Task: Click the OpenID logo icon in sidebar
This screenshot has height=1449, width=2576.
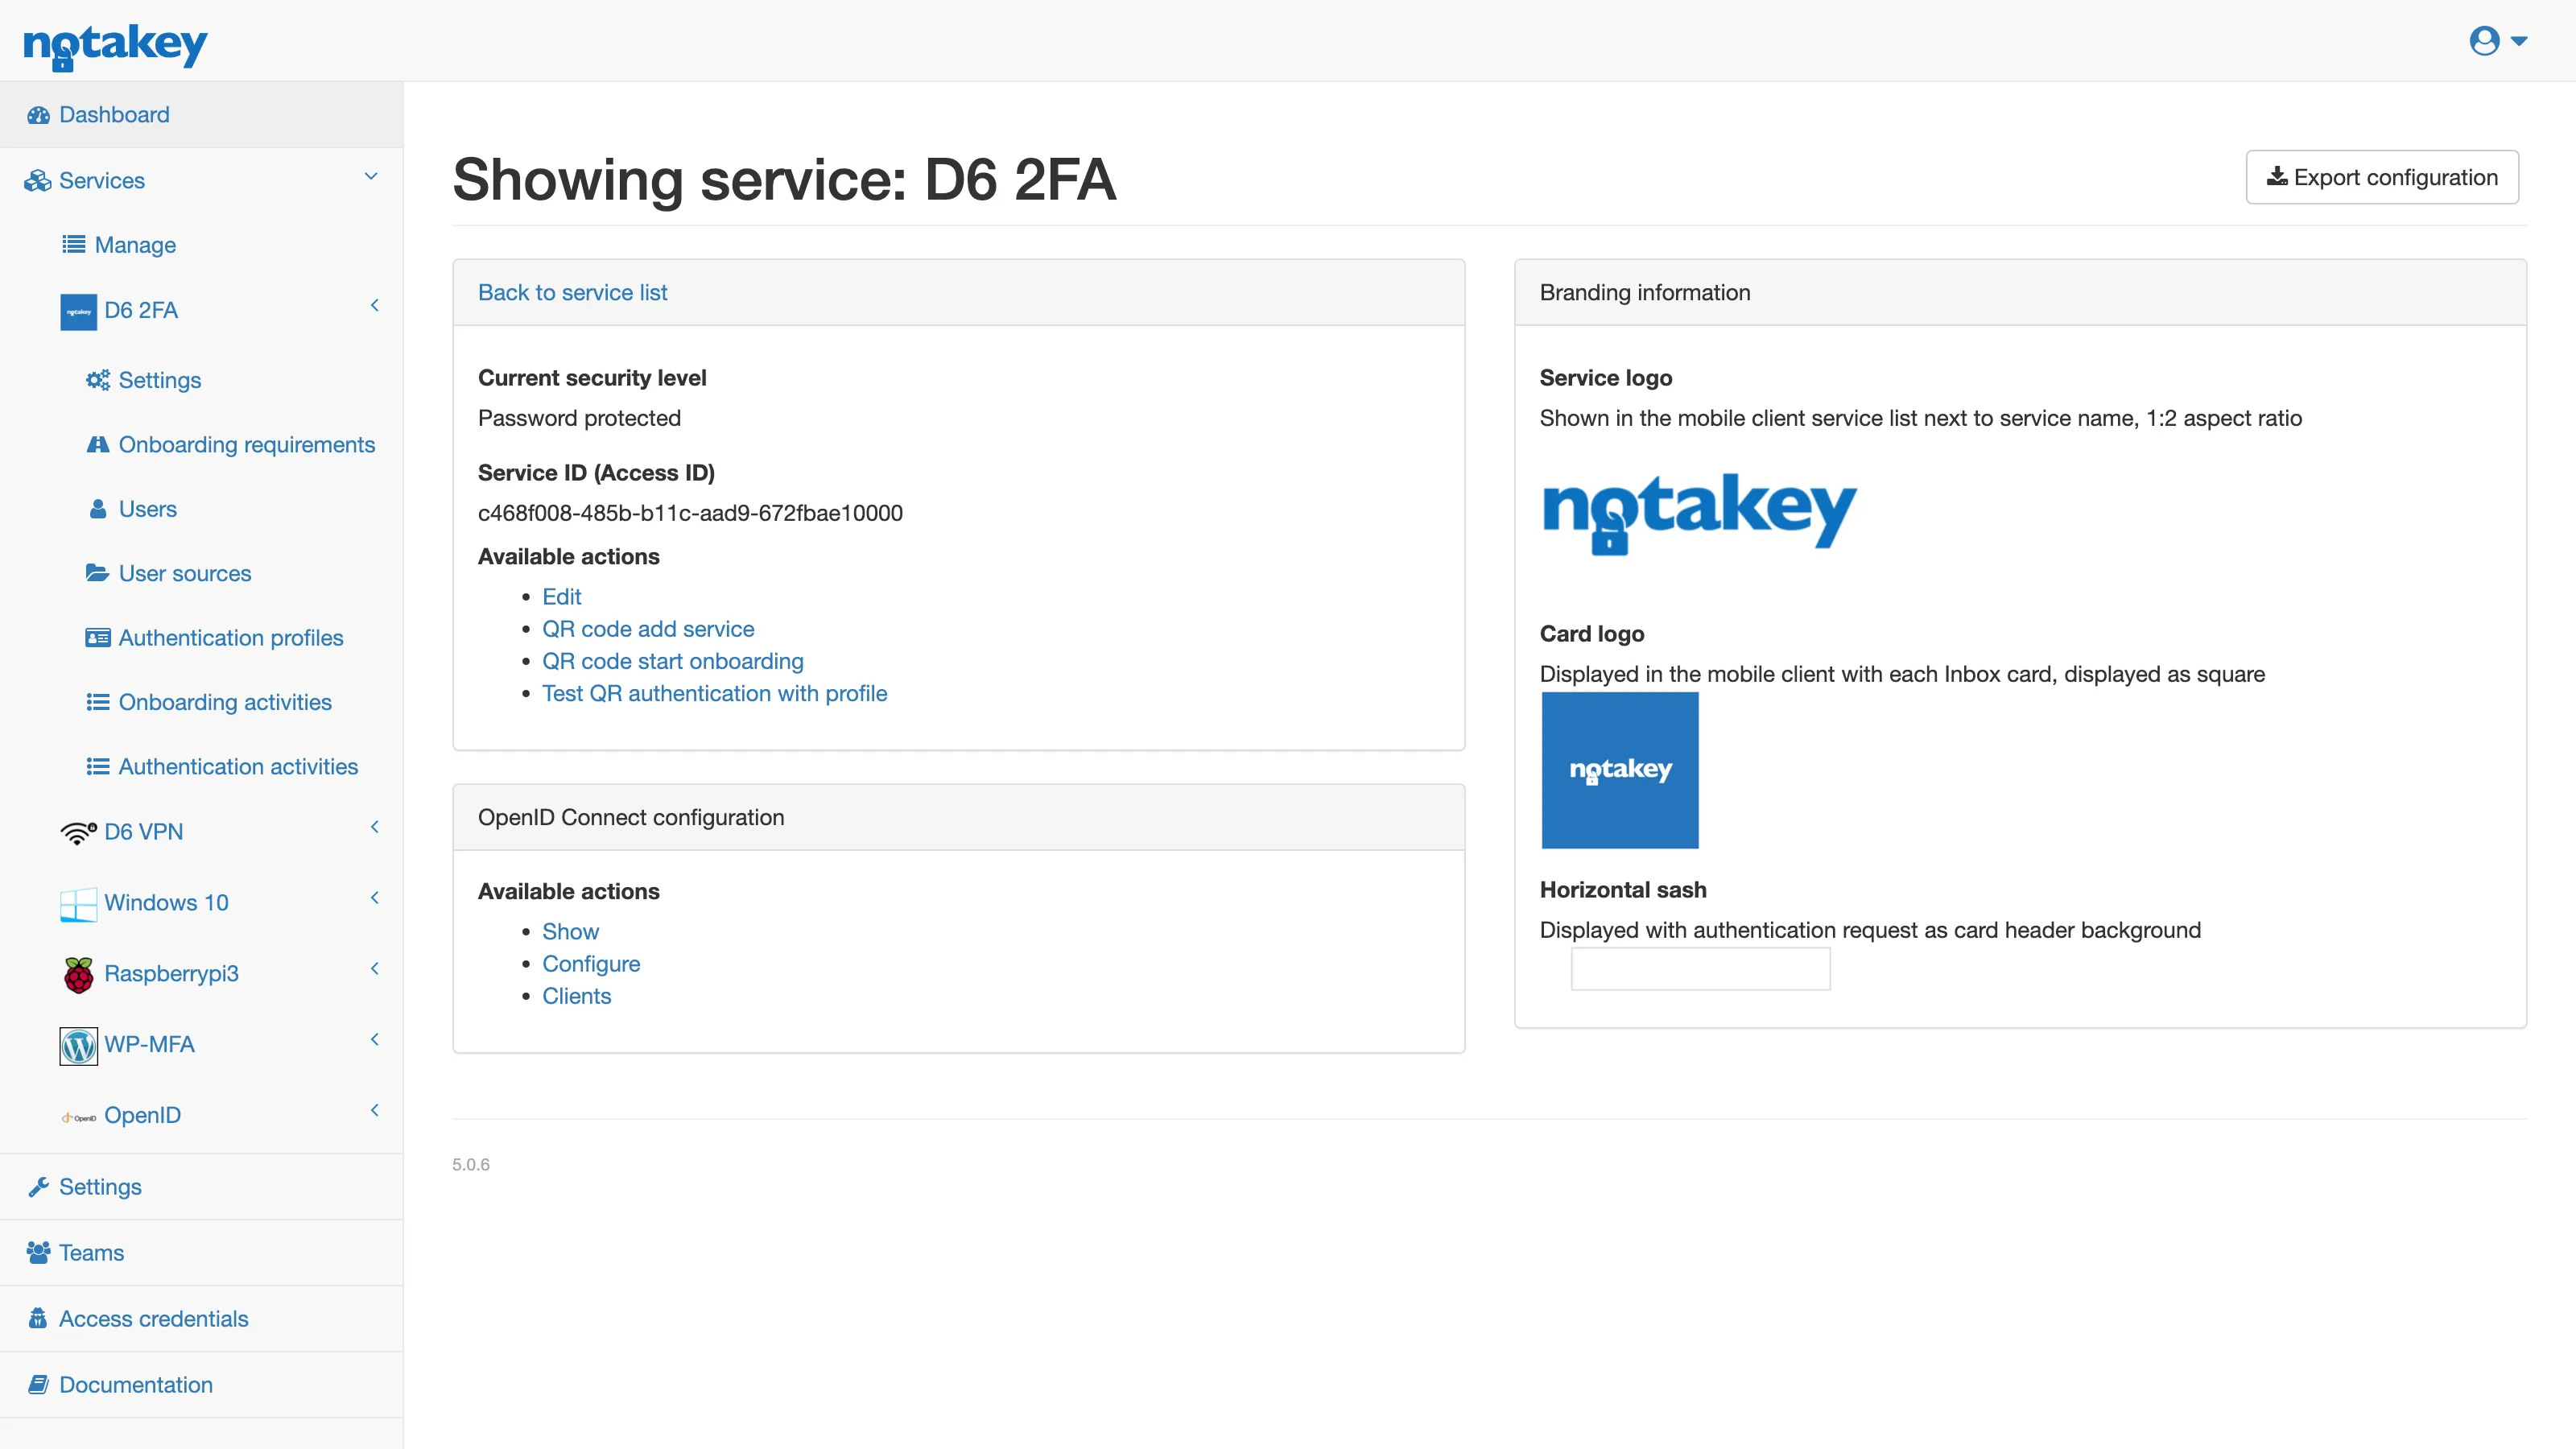Action: tap(78, 1118)
